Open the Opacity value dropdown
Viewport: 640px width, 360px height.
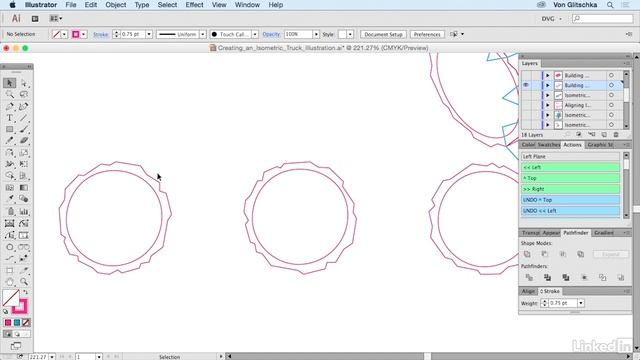coord(316,34)
